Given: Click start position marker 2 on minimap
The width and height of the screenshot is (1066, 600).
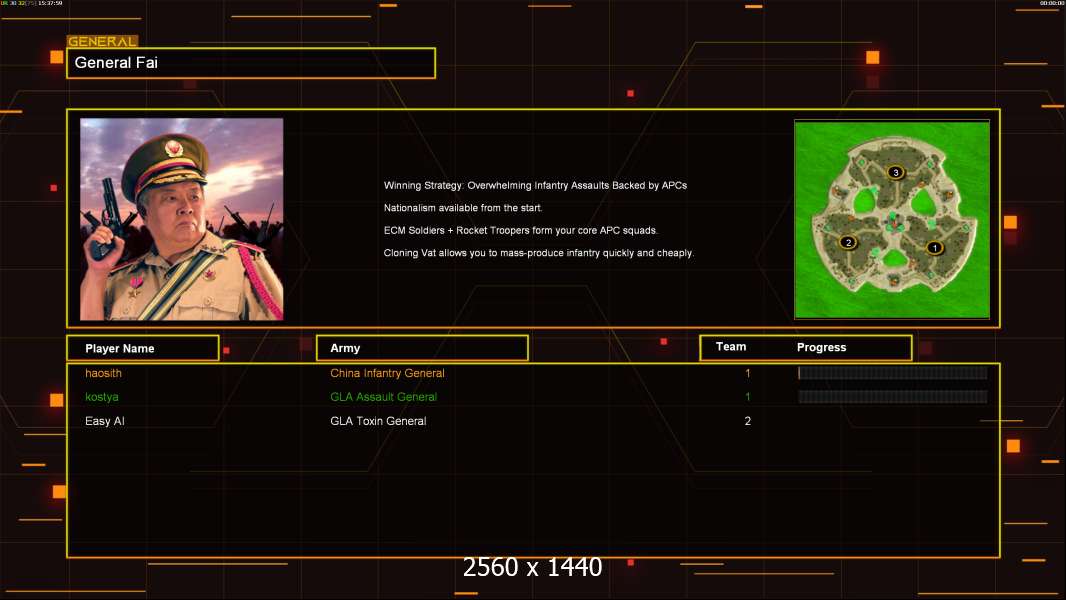Looking at the screenshot, I should pyautogui.click(x=848, y=242).
